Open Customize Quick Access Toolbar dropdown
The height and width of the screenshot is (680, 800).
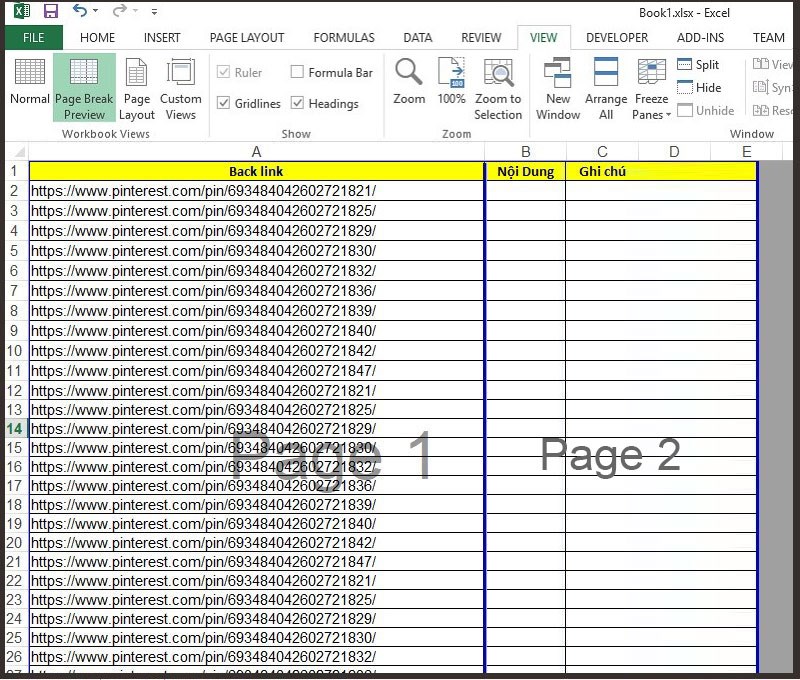click(154, 11)
